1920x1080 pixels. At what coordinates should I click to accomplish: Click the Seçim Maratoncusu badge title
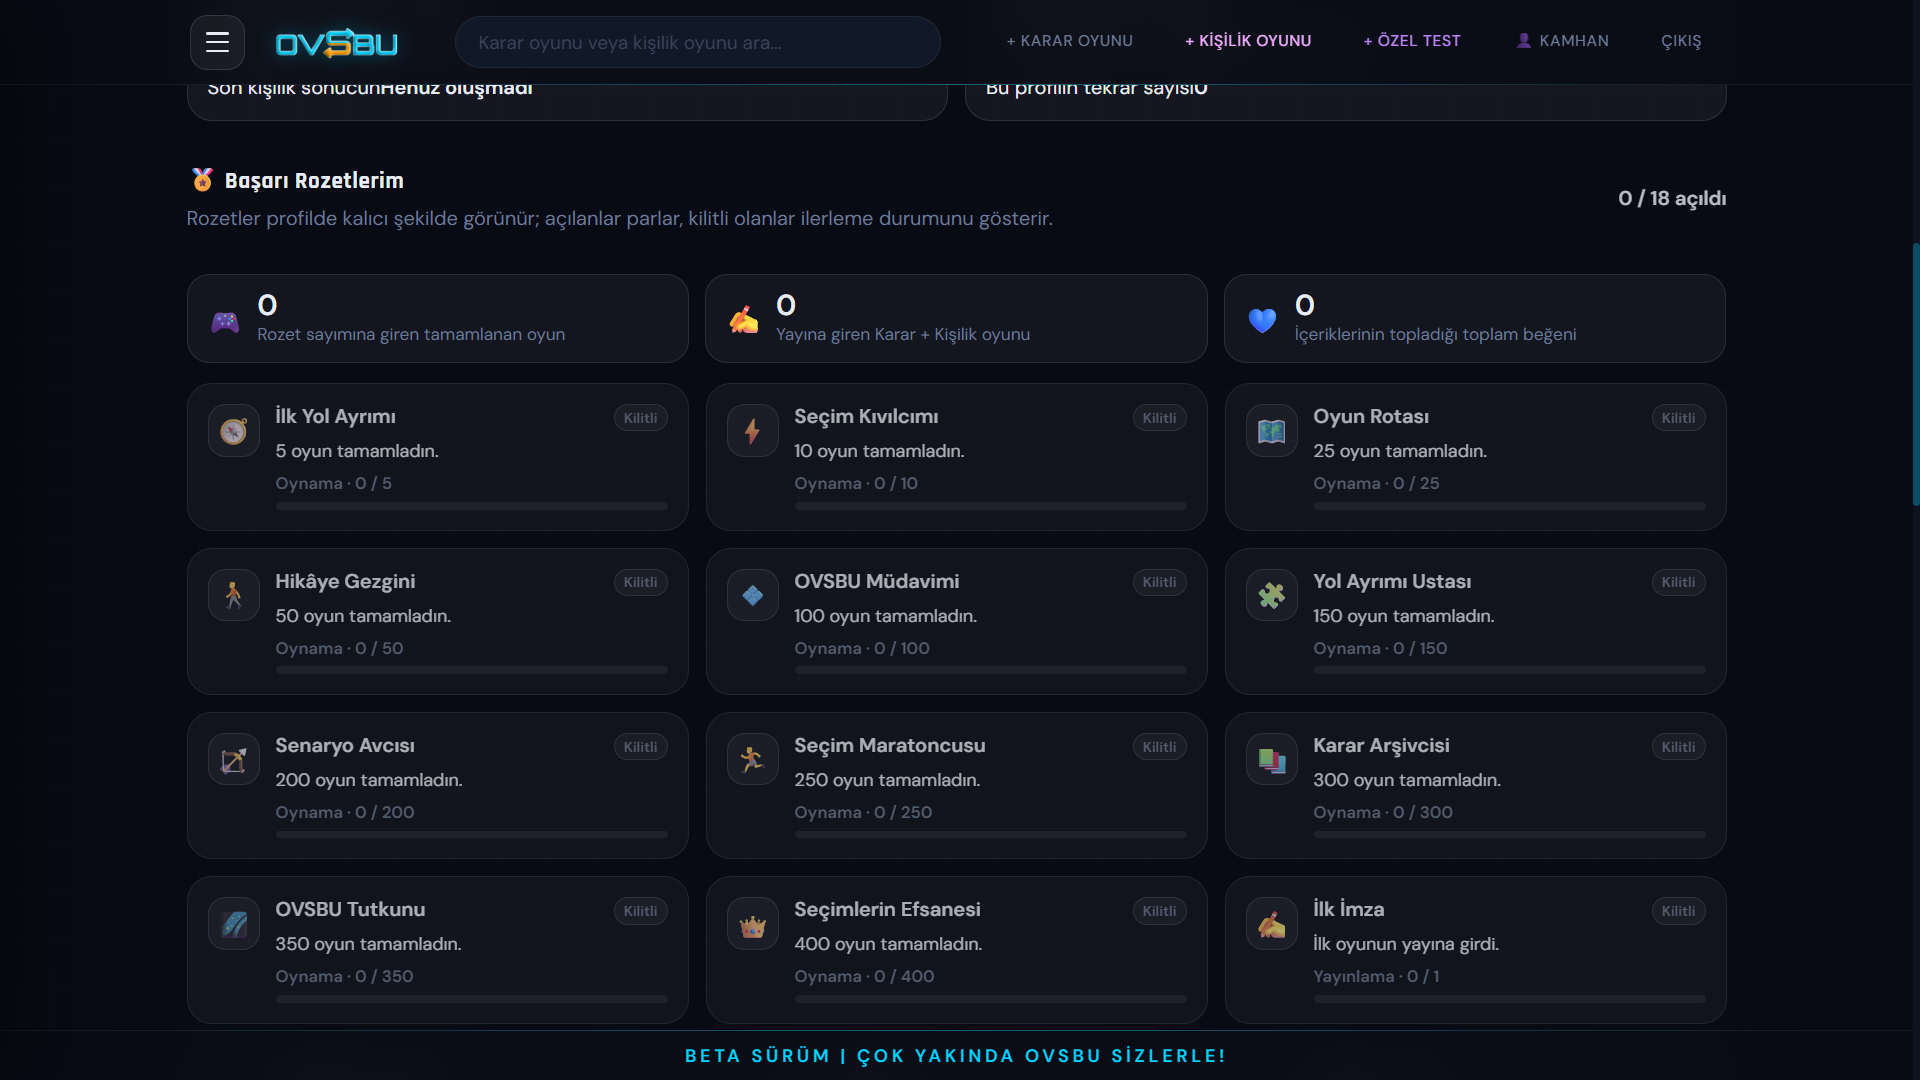(x=890, y=745)
